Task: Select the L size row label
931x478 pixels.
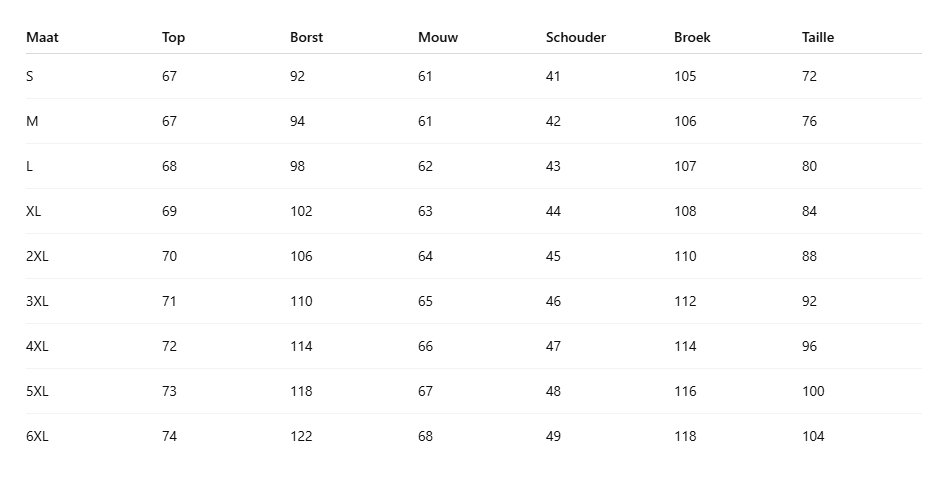Action: [30, 166]
